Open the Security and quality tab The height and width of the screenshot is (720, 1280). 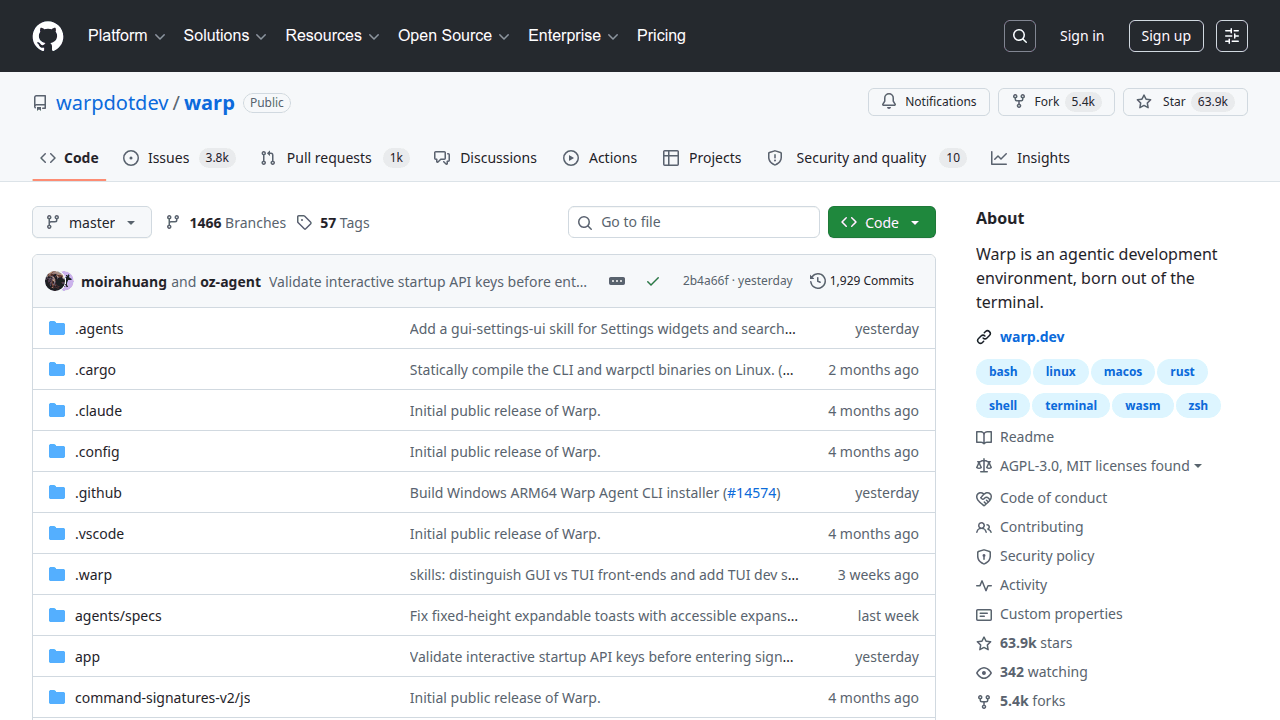pyautogui.click(x=866, y=158)
